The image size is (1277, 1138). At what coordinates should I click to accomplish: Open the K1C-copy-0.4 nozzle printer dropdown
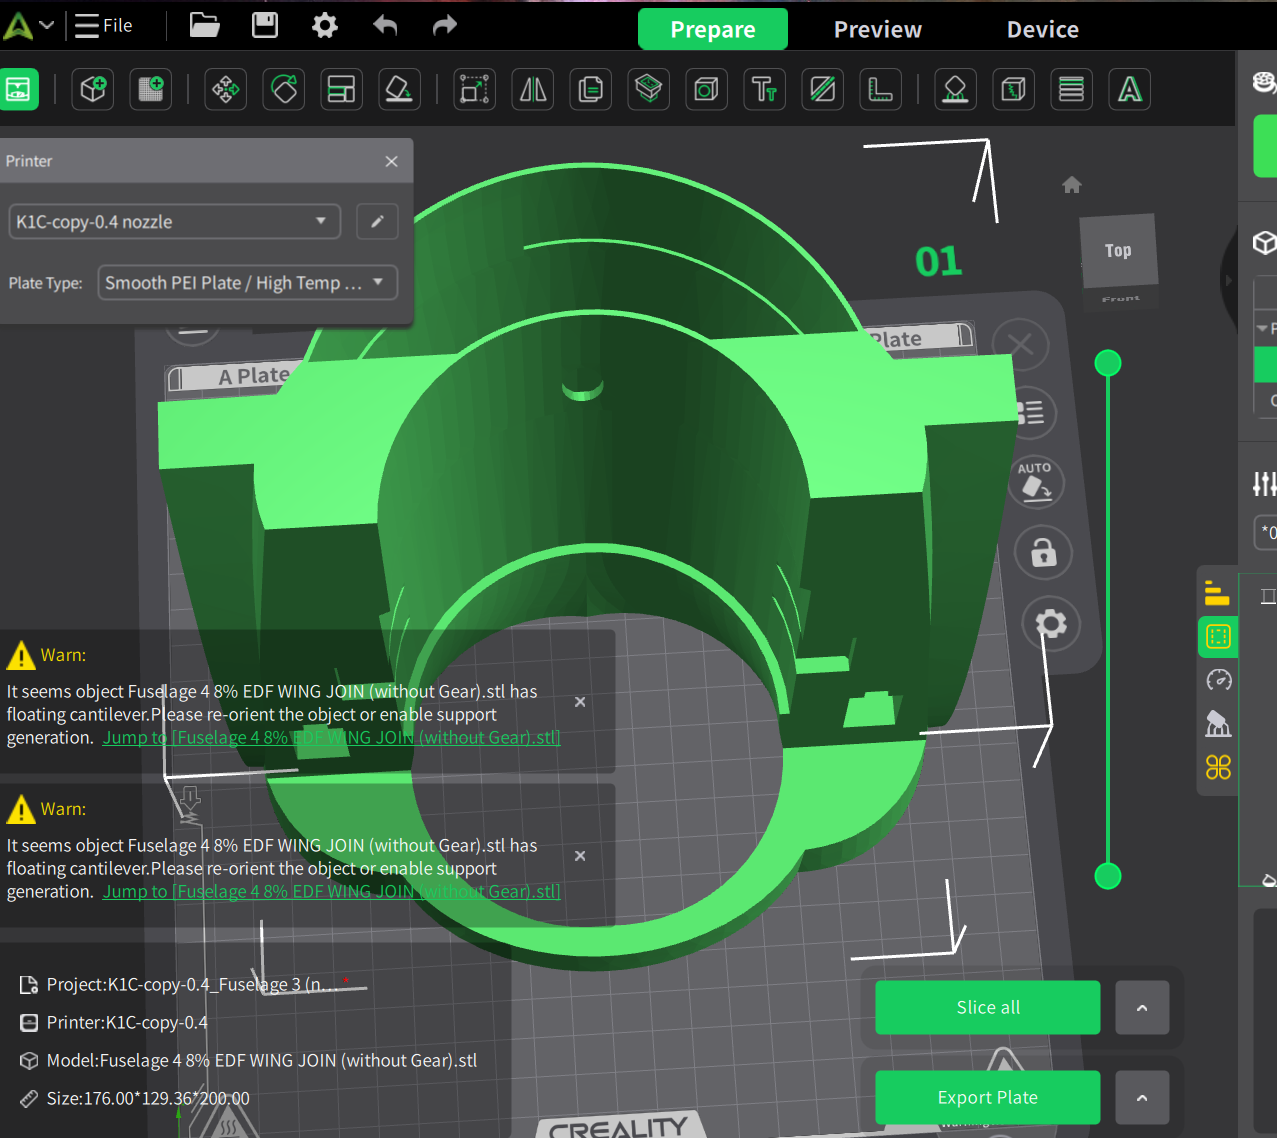175,222
